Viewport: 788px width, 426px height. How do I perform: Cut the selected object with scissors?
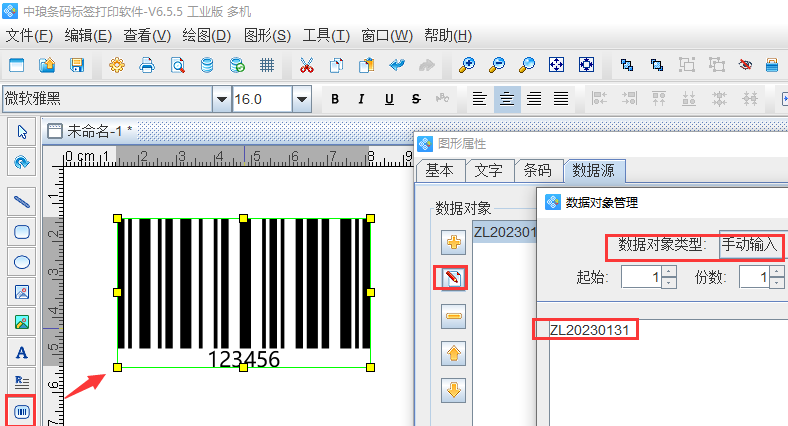point(307,65)
